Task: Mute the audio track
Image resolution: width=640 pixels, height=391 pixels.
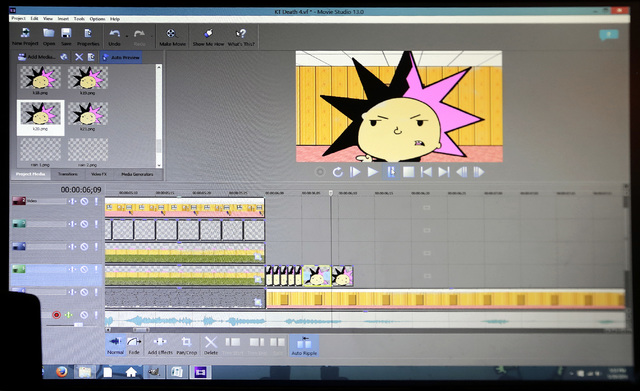Action: [84, 315]
